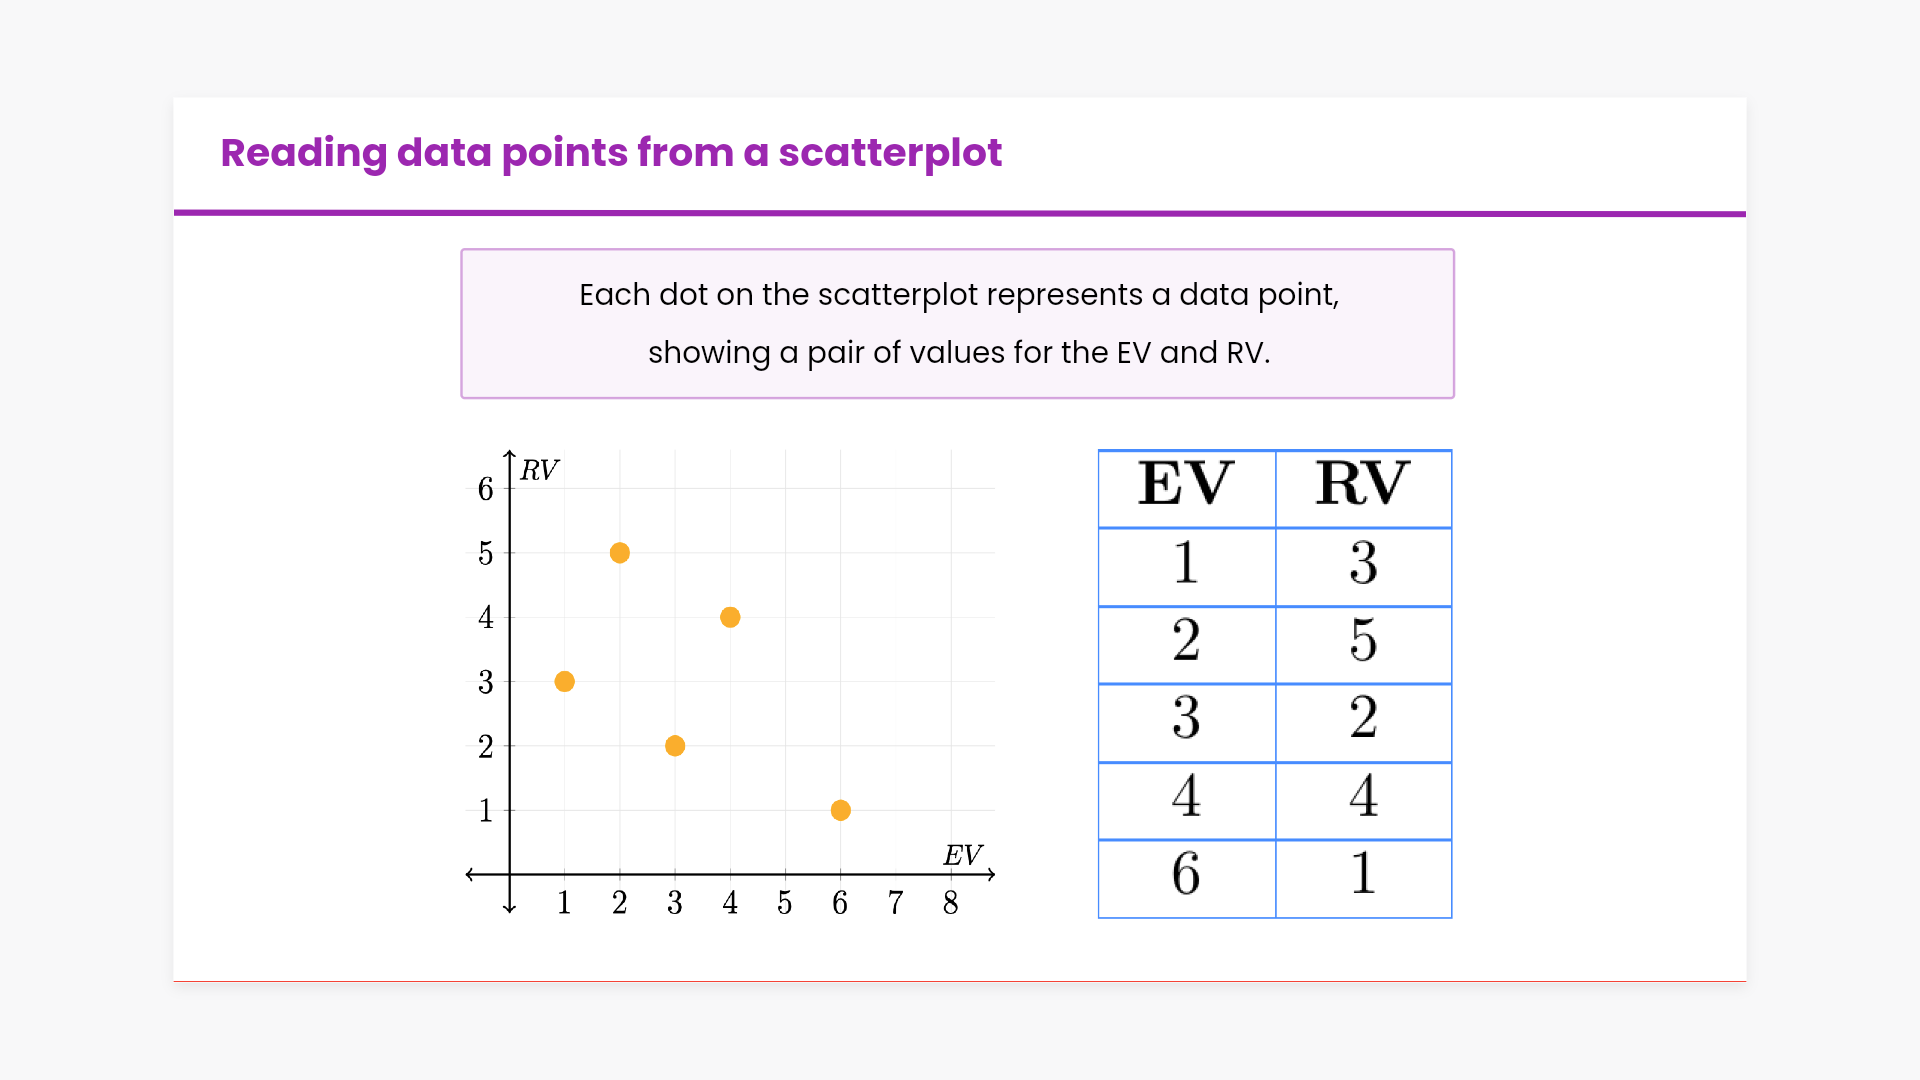
Task: Click the number 8 on the horizontal axis
Action: click(951, 904)
